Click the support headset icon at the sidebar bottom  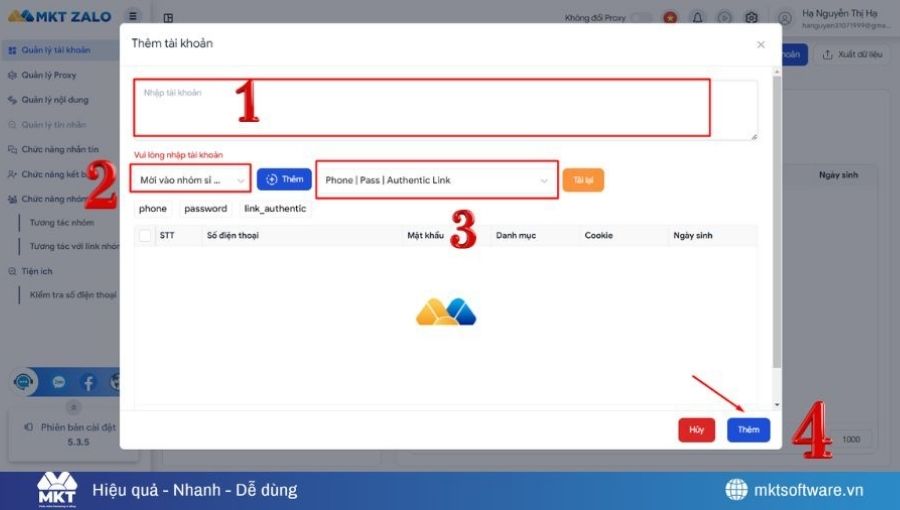tap(24, 381)
